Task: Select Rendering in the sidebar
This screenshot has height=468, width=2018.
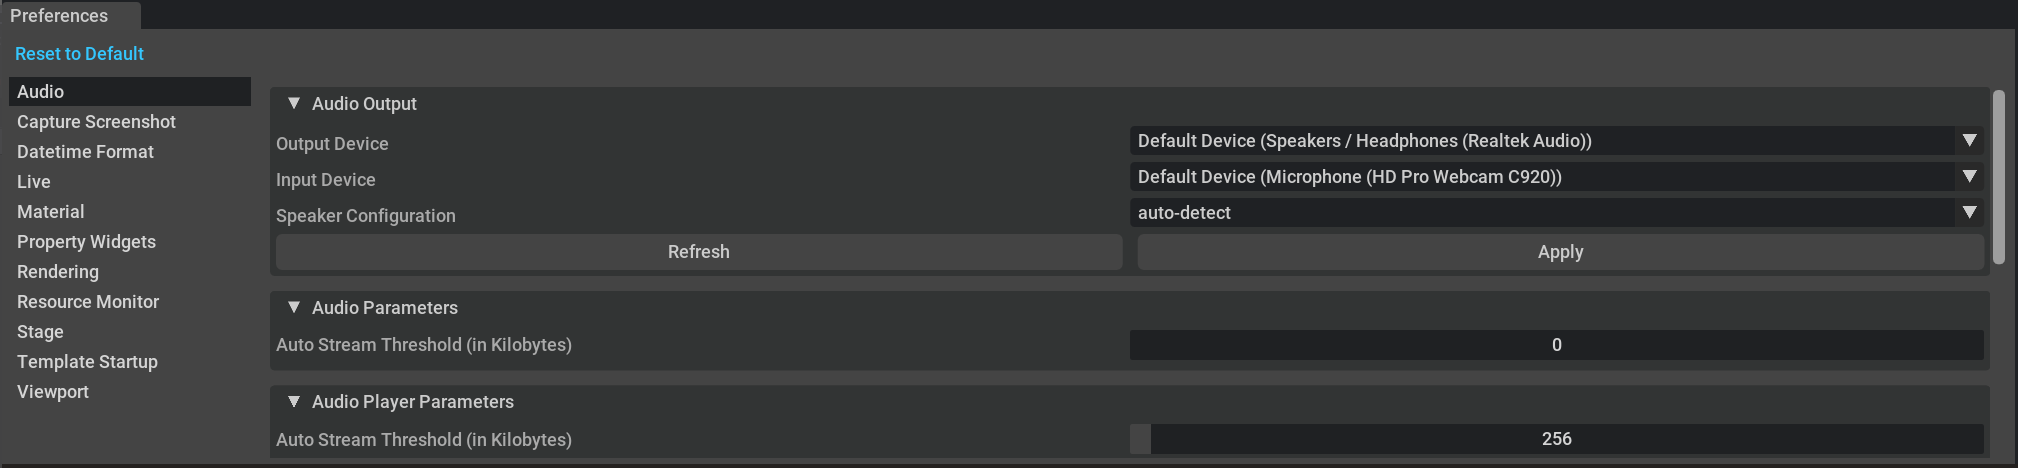Action: click(58, 272)
